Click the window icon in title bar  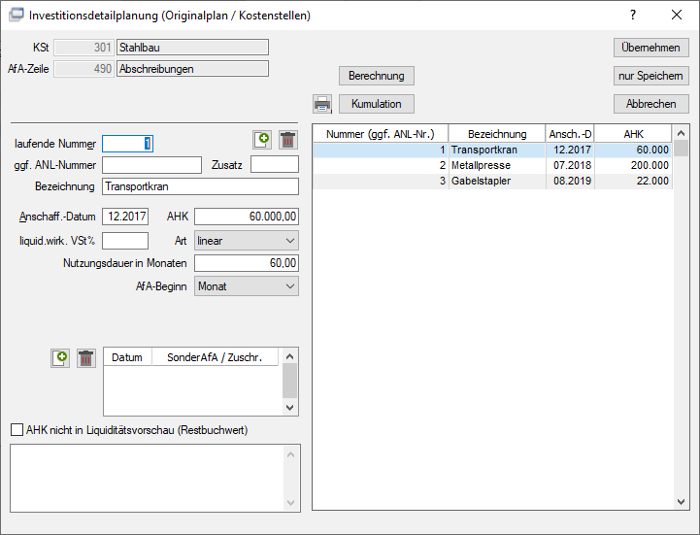pyautogui.click(x=16, y=15)
